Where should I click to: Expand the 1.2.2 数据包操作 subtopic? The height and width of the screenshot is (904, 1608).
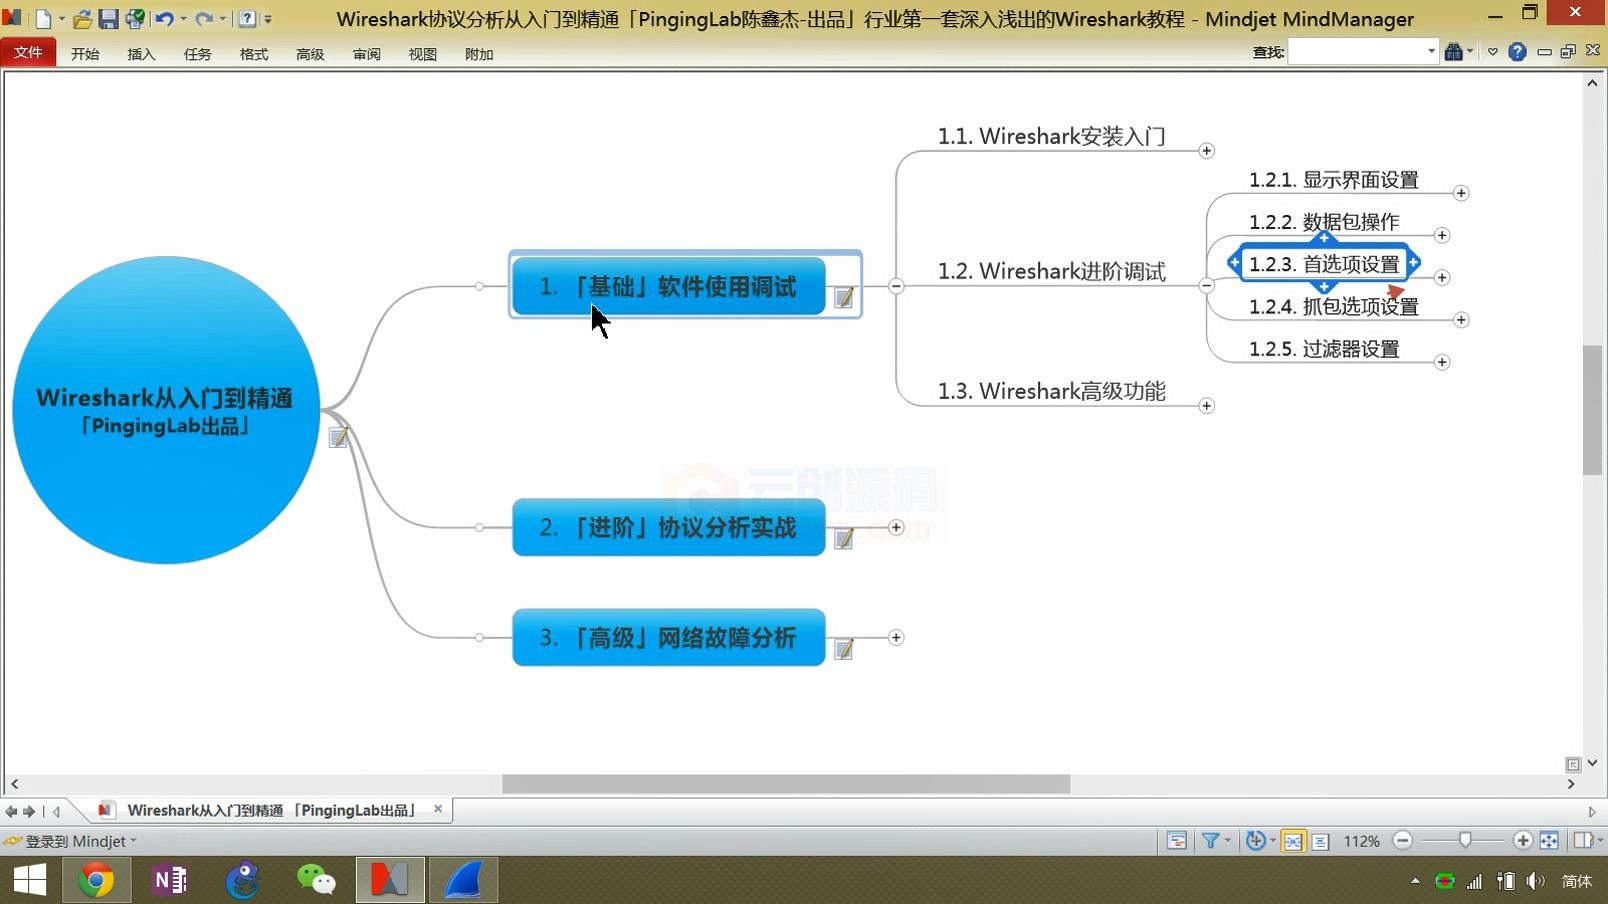point(1442,235)
